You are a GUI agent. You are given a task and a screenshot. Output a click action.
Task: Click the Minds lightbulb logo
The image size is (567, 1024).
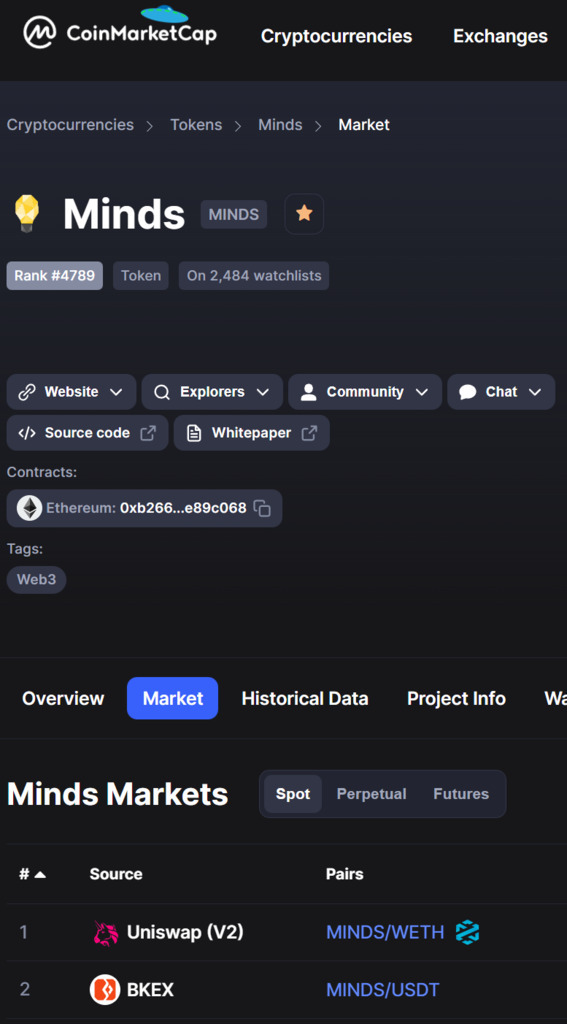[27, 214]
